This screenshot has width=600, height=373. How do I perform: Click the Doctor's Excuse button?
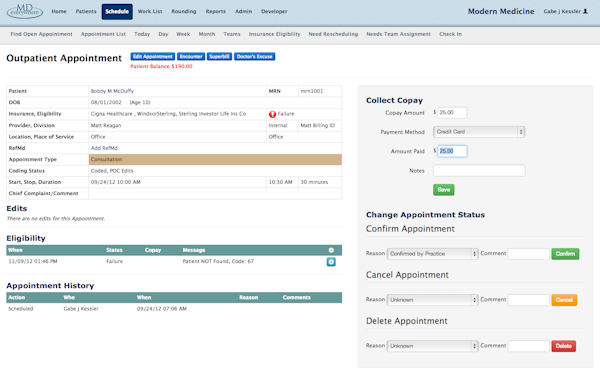(x=254, y=57)
